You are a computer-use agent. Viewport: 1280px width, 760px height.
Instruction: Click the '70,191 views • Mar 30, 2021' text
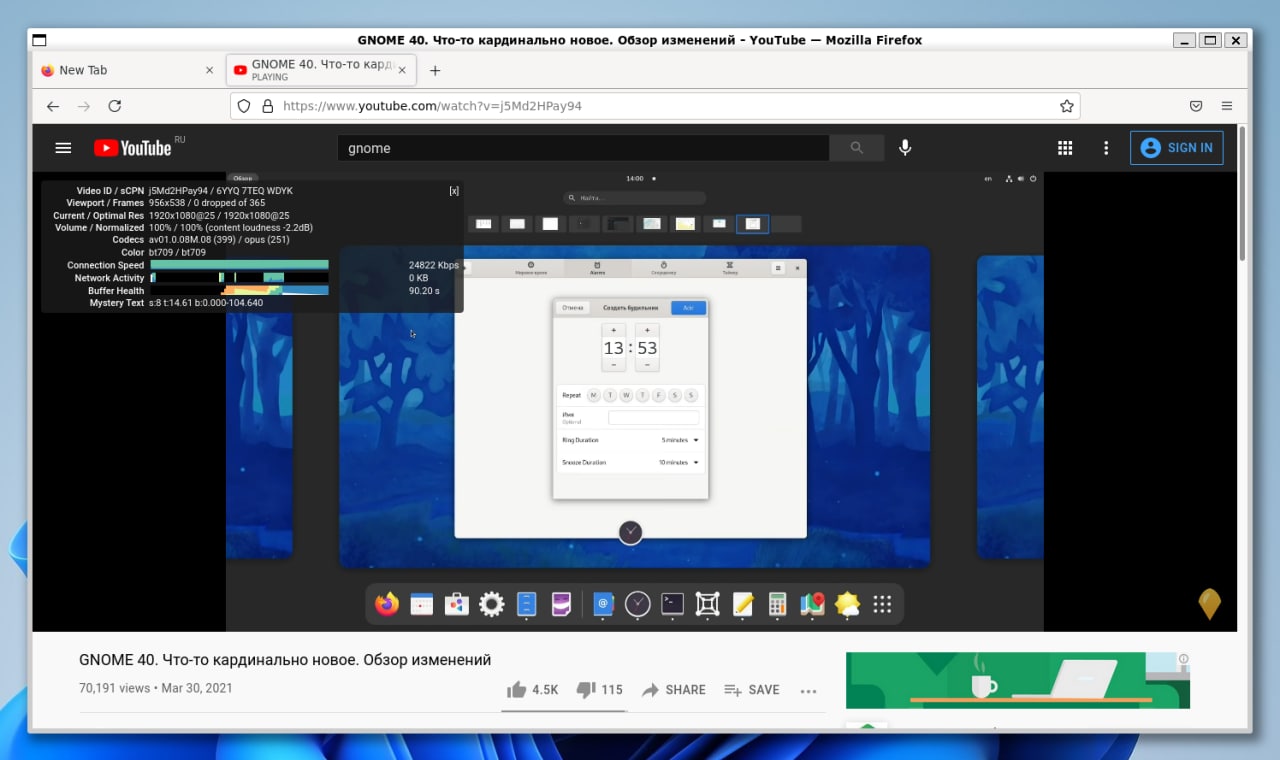tap(156, 689)
